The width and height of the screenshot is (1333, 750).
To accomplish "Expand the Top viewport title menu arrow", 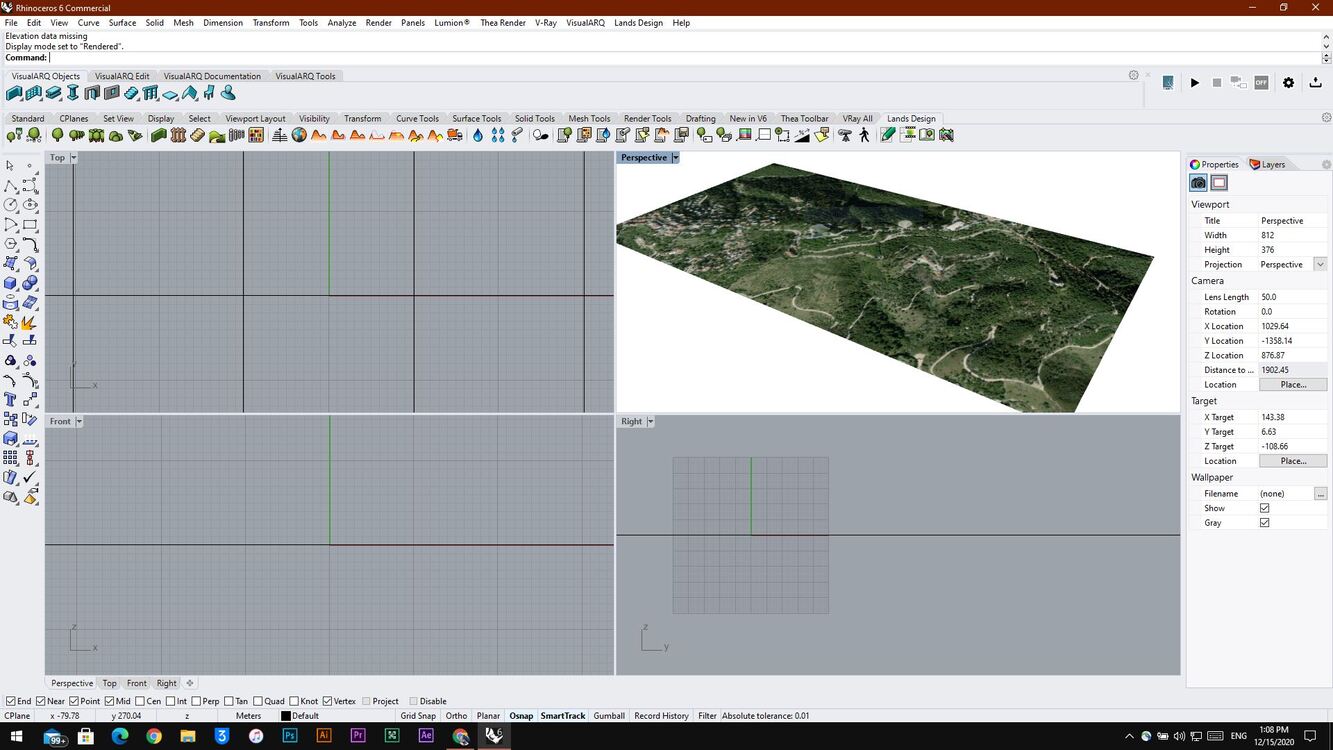I will click(73, 158).
